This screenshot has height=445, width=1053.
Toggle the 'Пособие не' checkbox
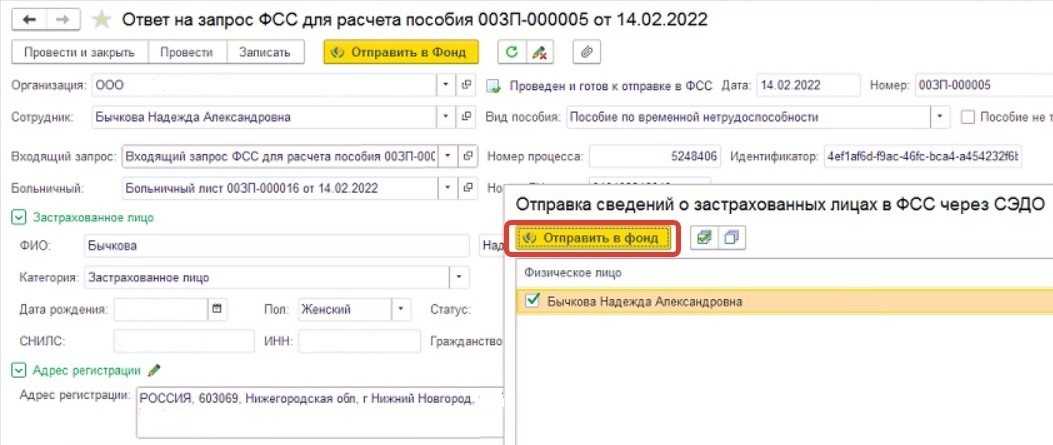click(x=967, y=117)
